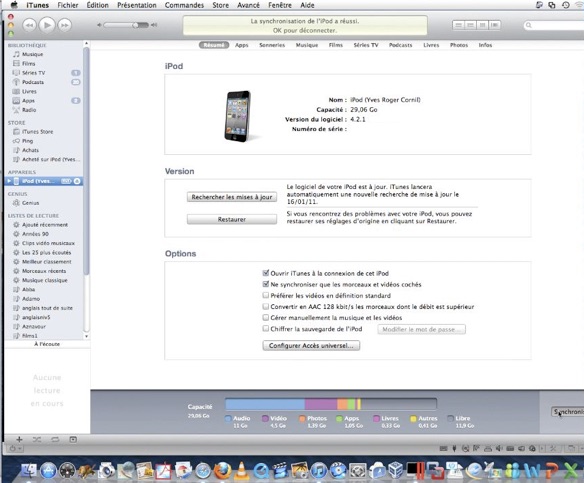Toggle Ouvrir iTunes à la connexion checkbox
This screenshot has height=483, width=584.
[266, 273]
